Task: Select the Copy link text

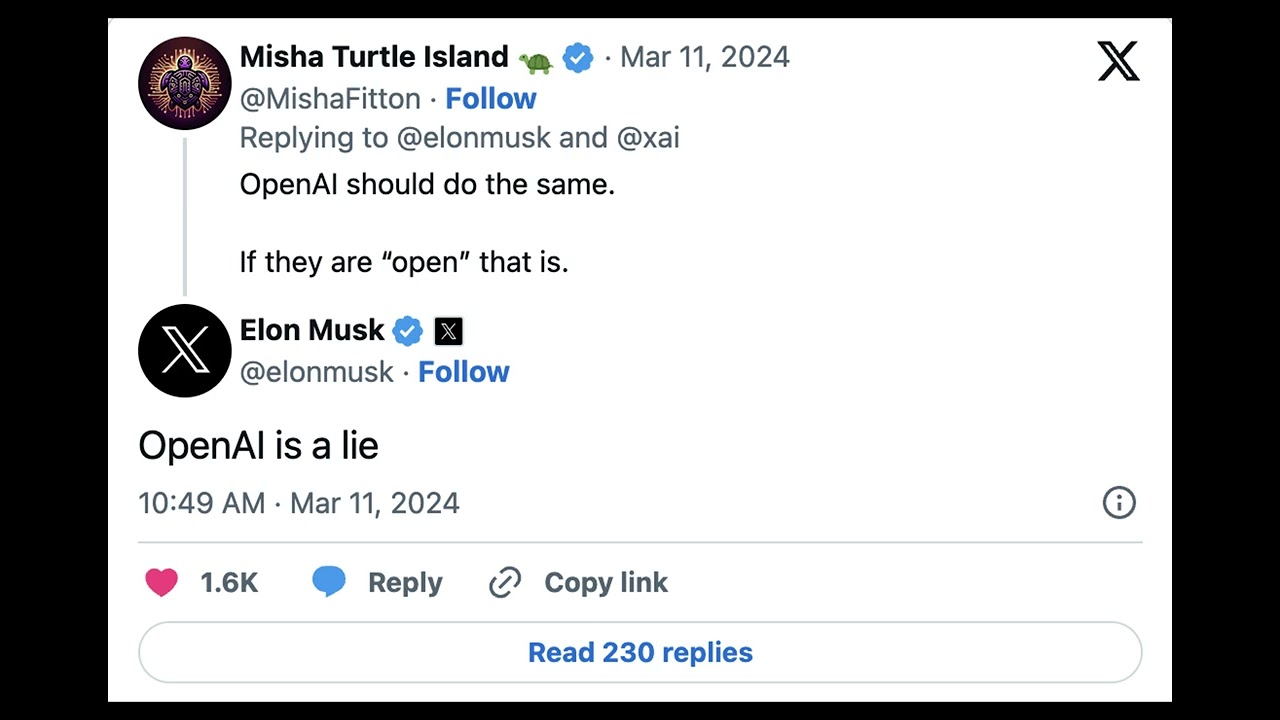Action: (x=605, y=583)
